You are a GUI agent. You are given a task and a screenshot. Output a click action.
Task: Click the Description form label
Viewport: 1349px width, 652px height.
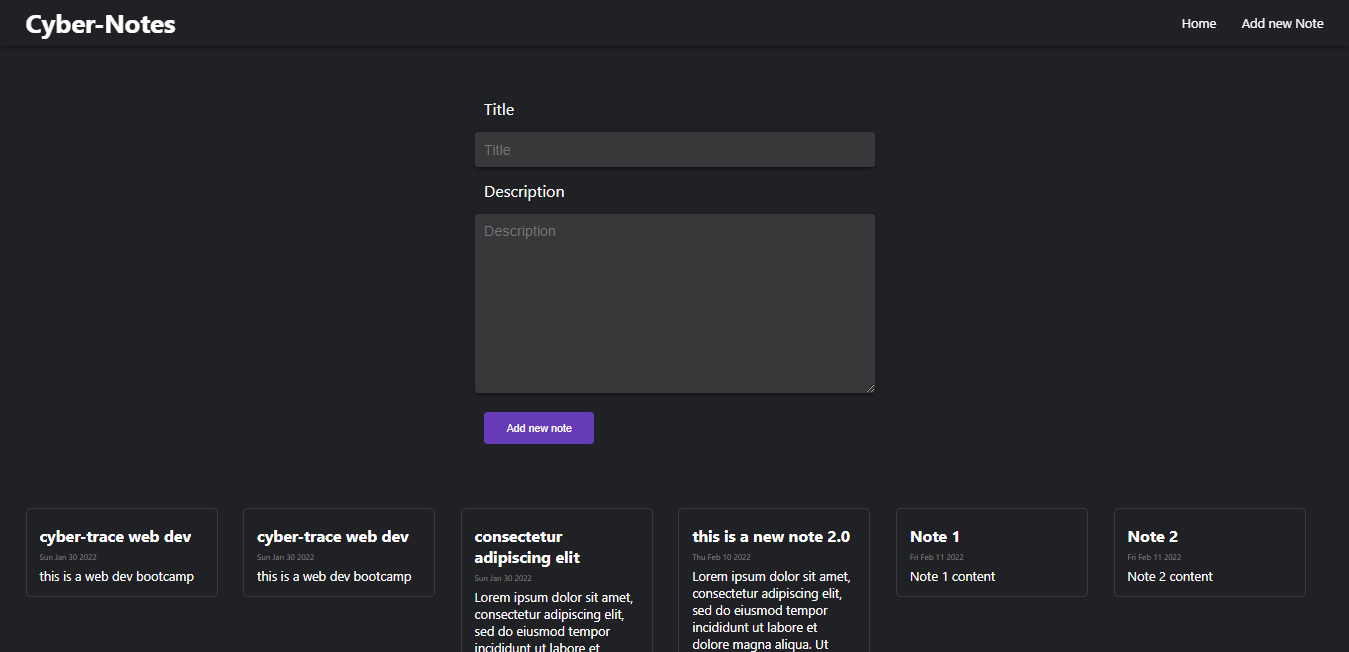[524, 191]
